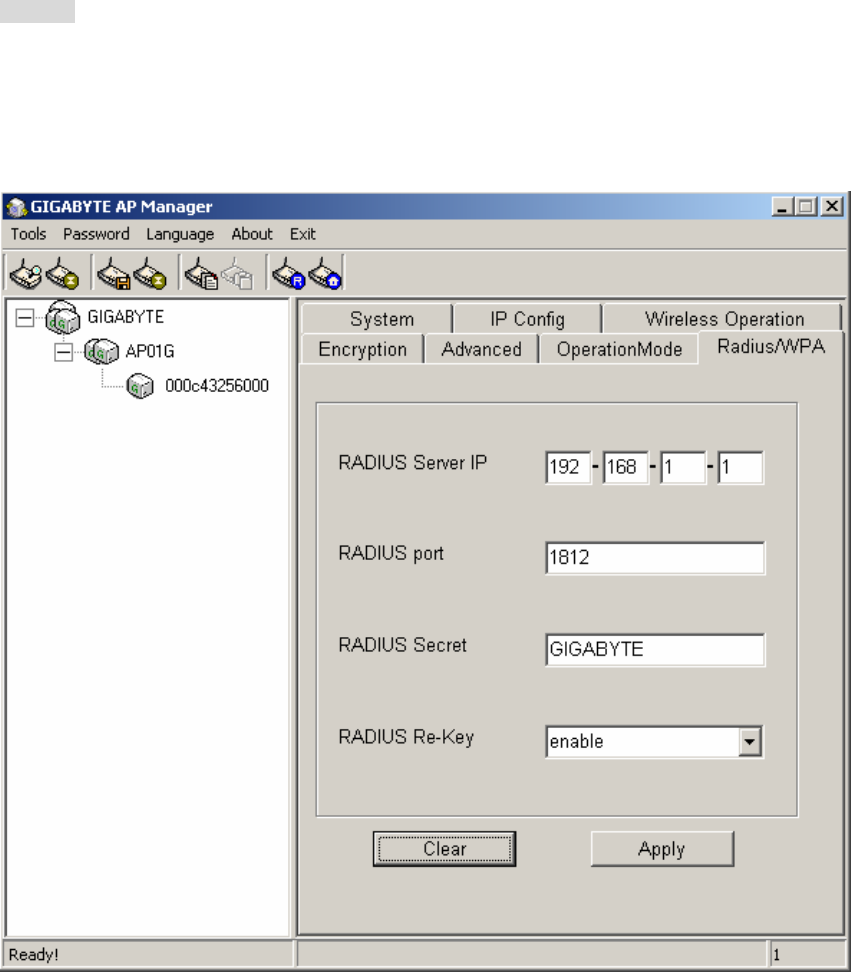Click the Ready! status bar text
The height and width of the screenshot is (972, 851).
(33, 955)
